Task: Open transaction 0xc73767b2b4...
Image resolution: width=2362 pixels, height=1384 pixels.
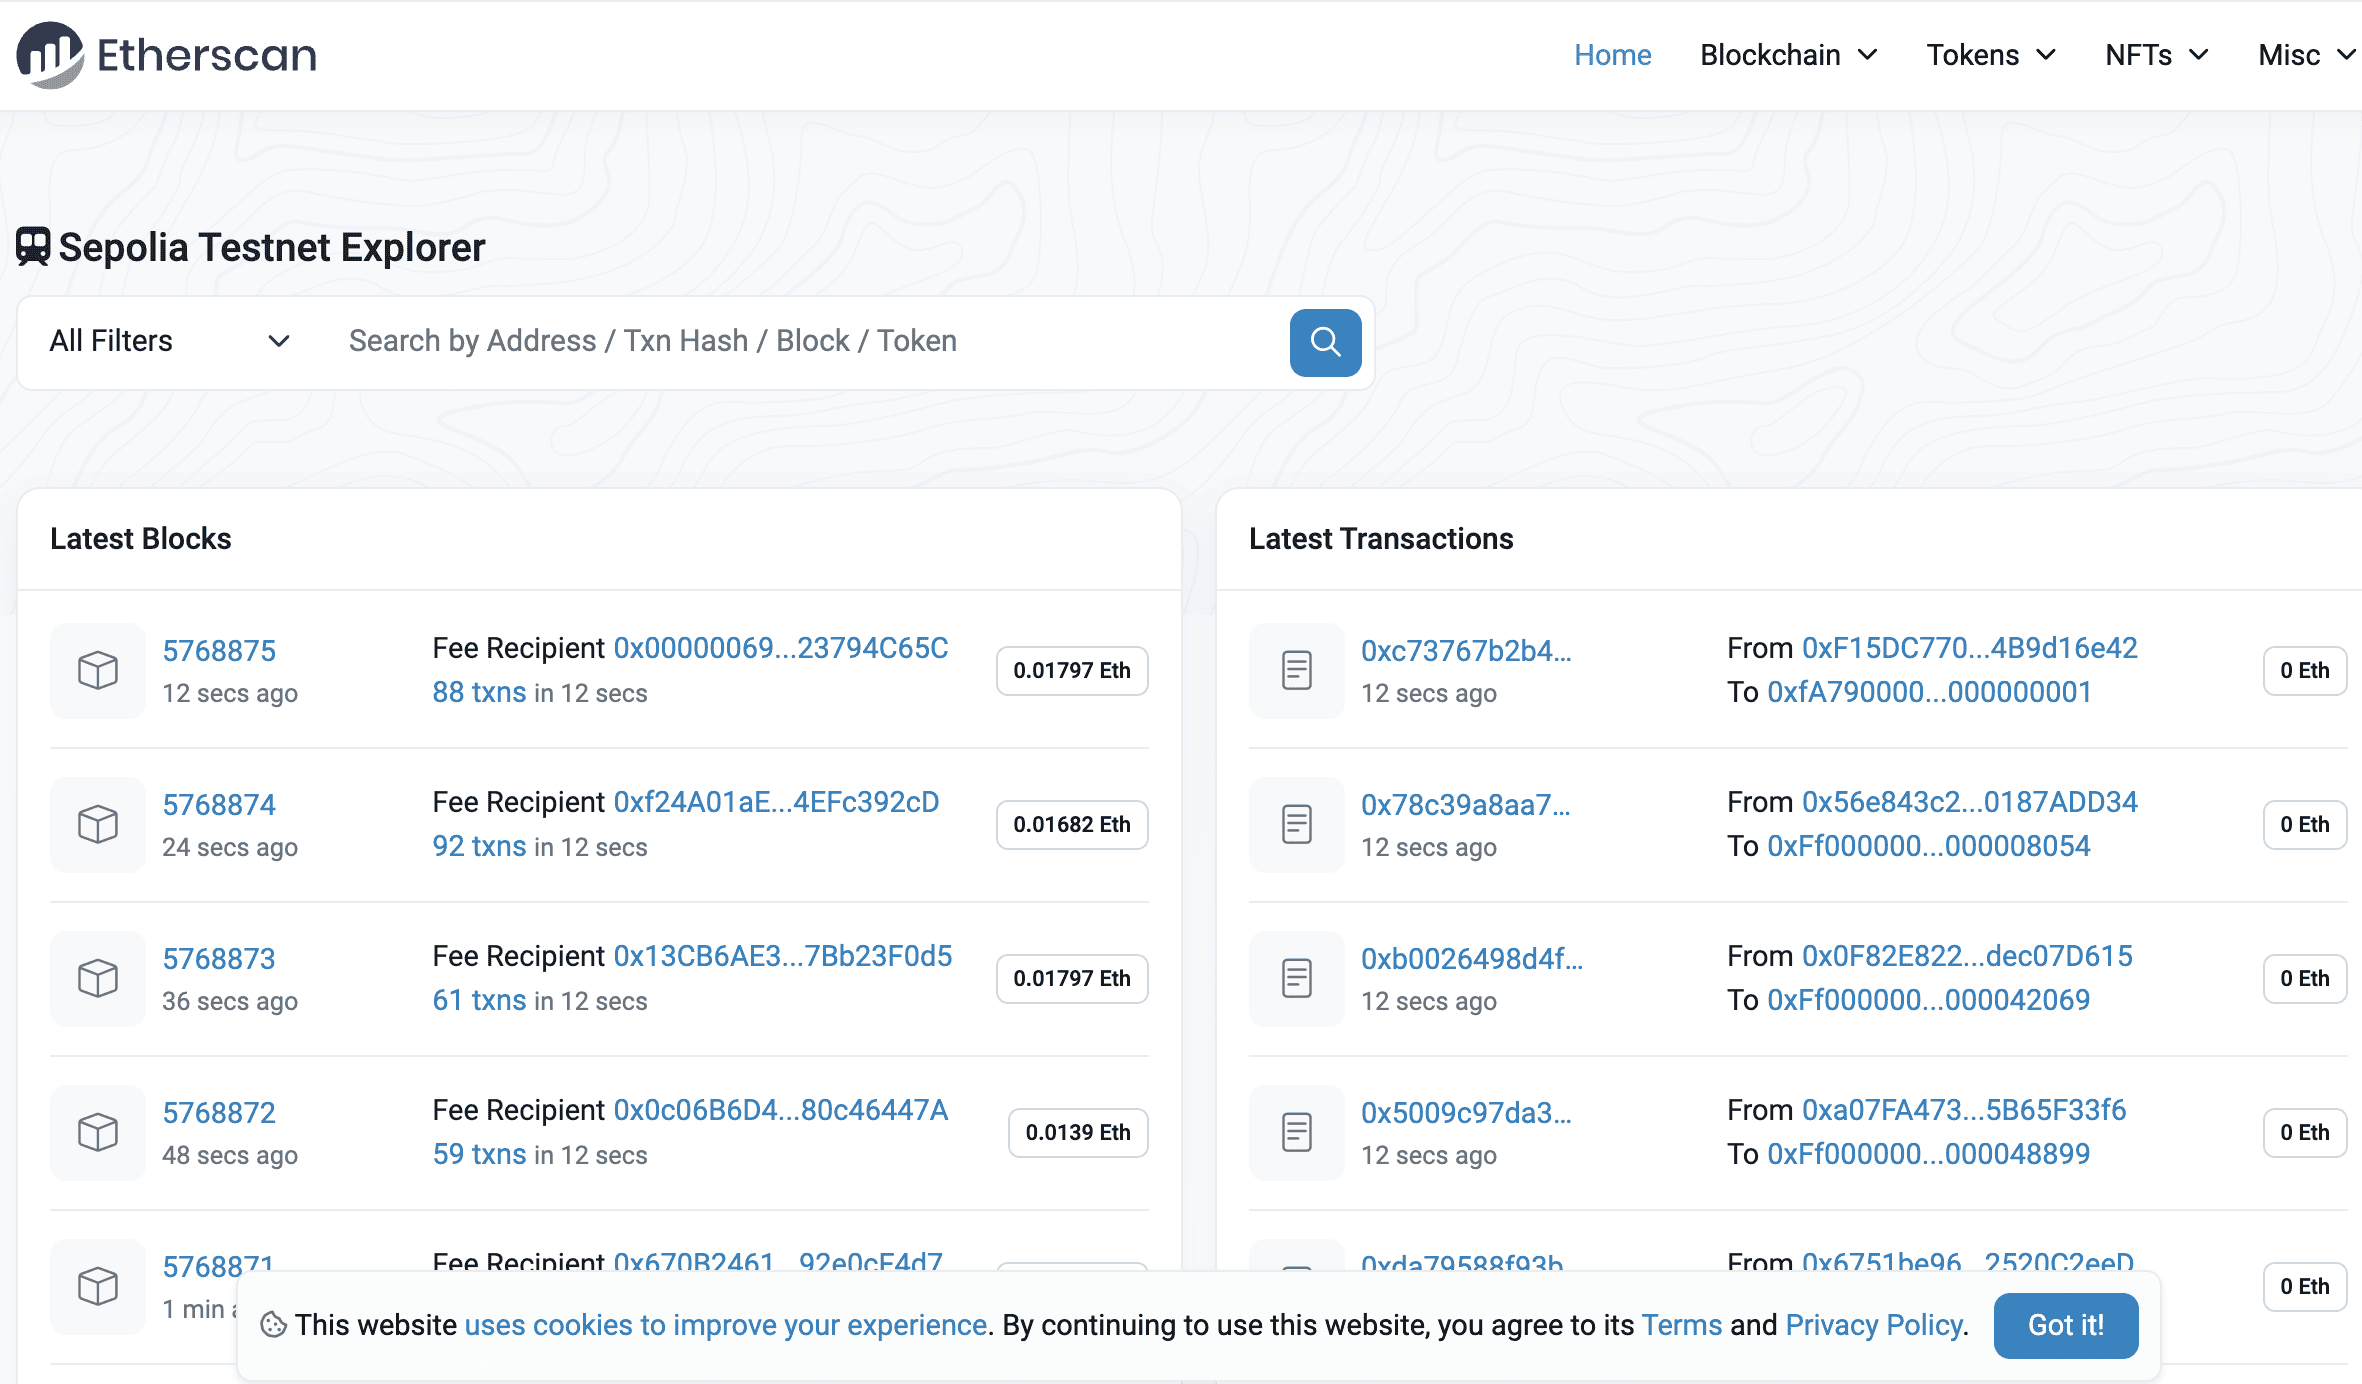Action: (x=1466, y=651)
